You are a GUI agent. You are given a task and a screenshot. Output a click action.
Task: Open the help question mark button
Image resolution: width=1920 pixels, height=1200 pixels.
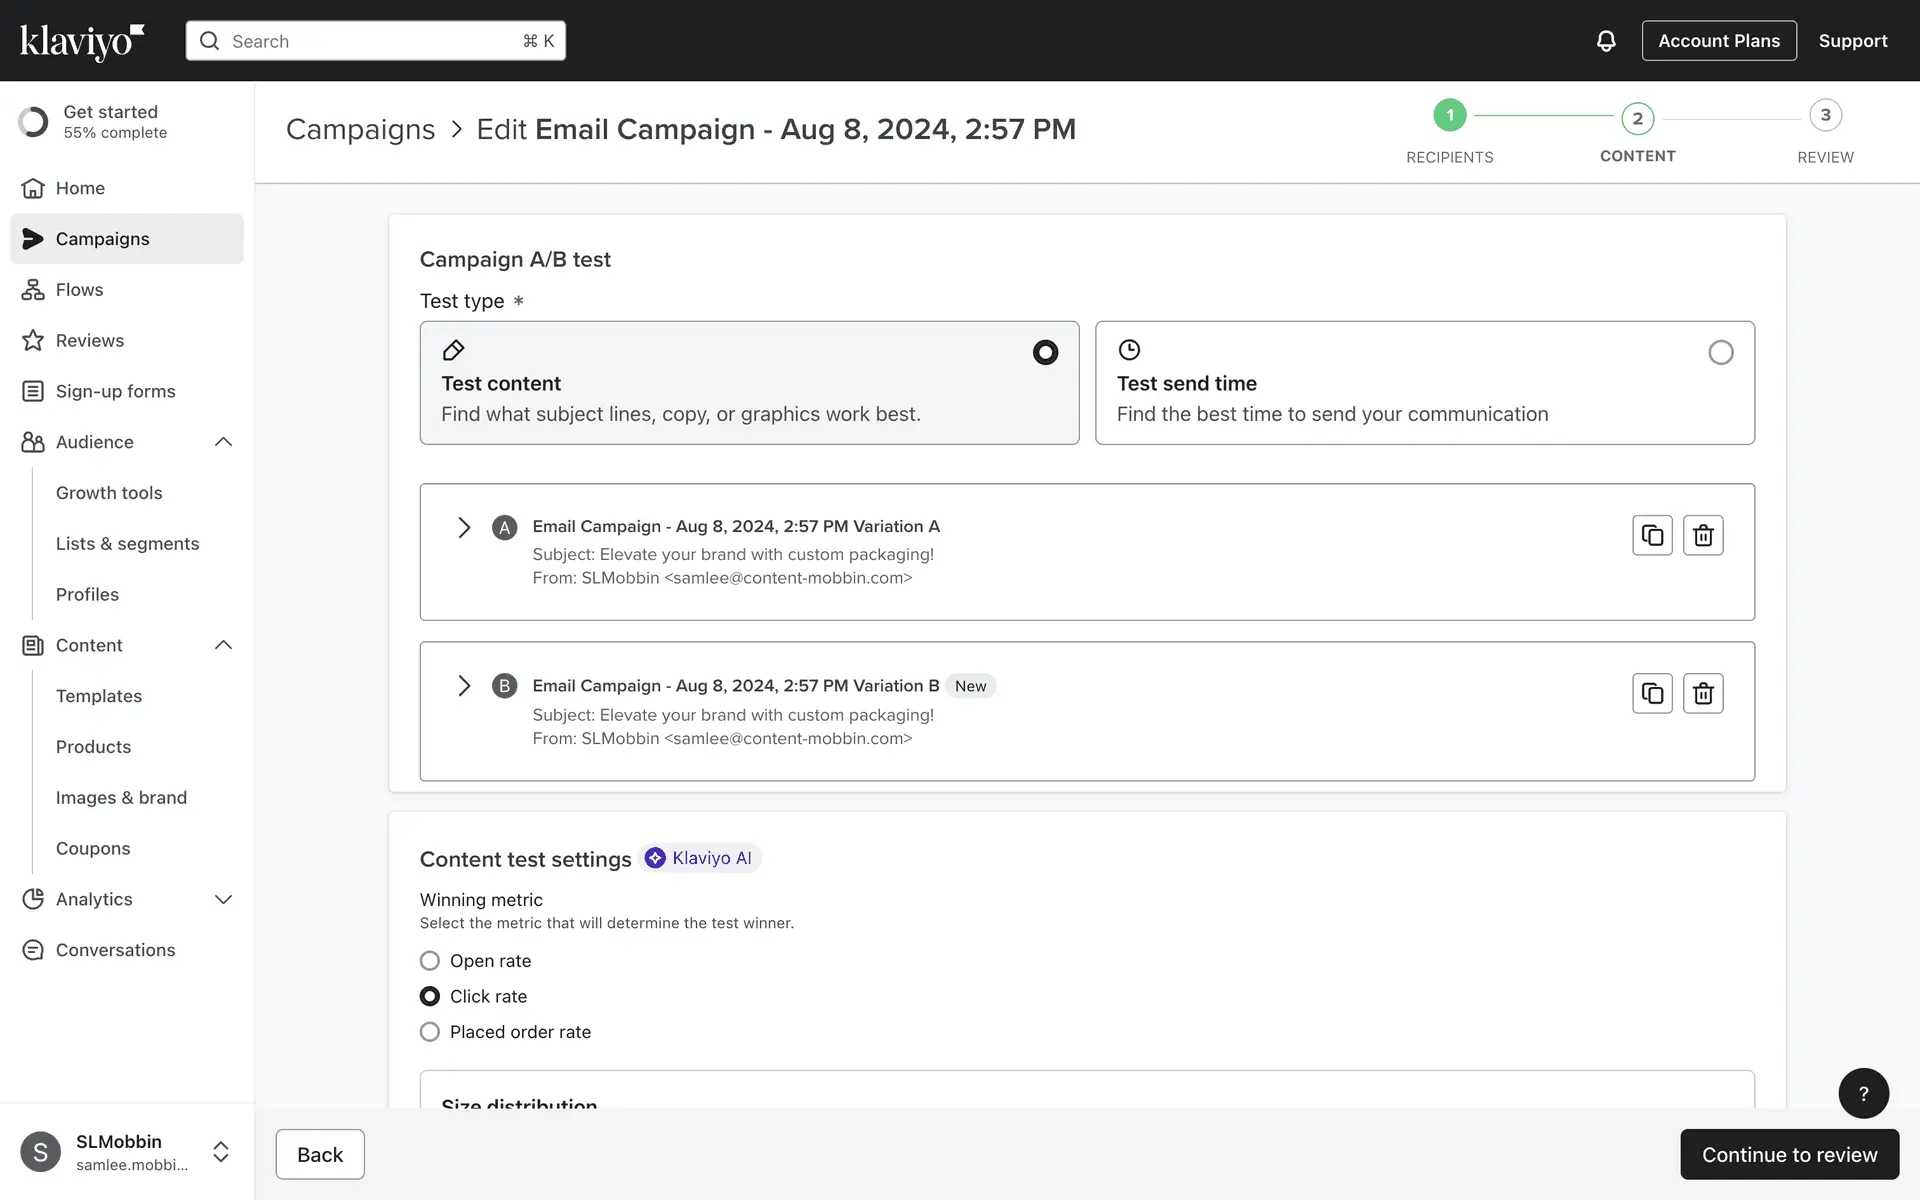[x=1863, y=1093]
